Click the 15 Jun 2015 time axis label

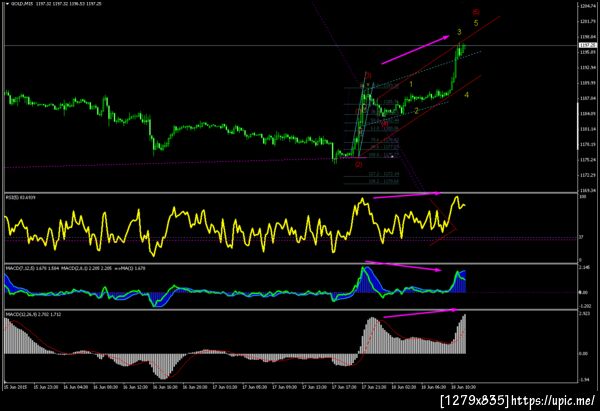[x=16, y=387]
